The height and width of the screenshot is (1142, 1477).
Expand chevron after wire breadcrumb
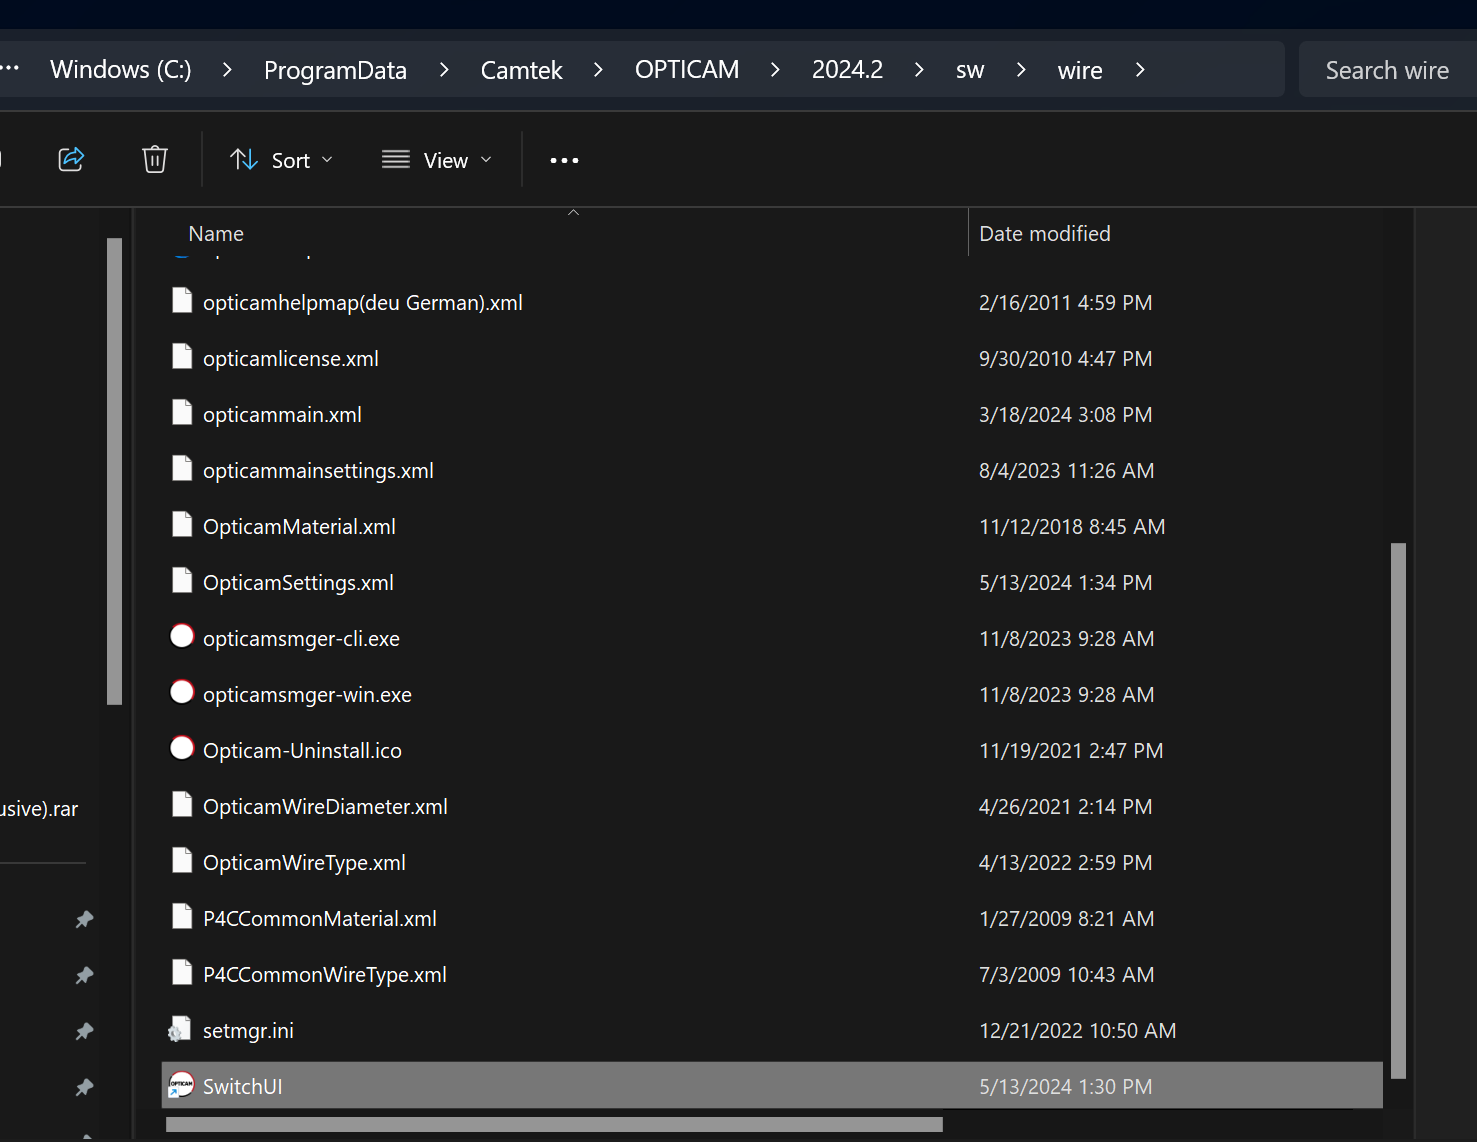[x=1140, y=69]
